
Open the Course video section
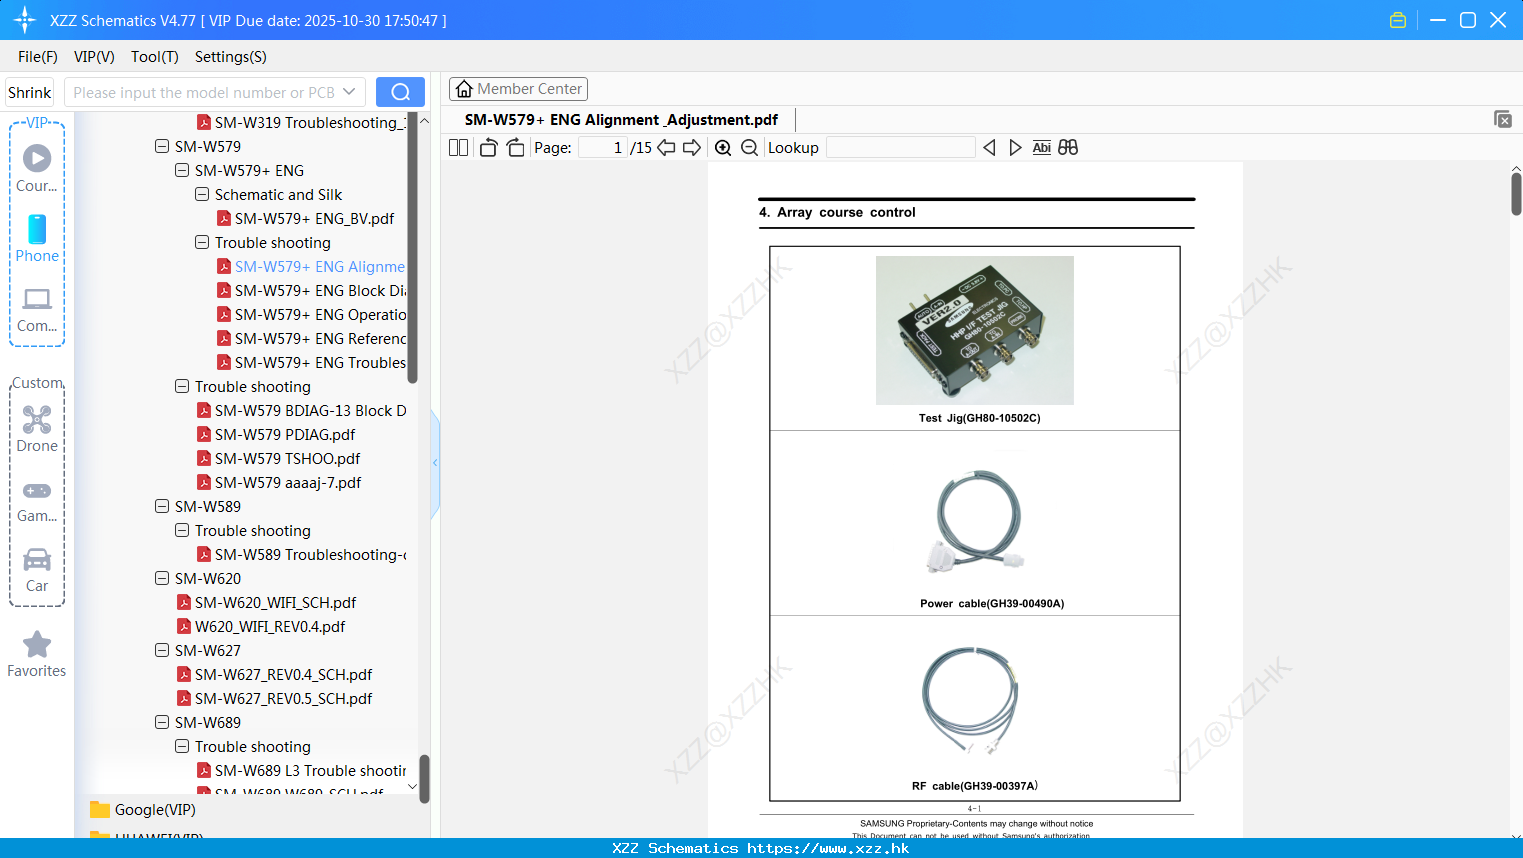pos(37,167)
